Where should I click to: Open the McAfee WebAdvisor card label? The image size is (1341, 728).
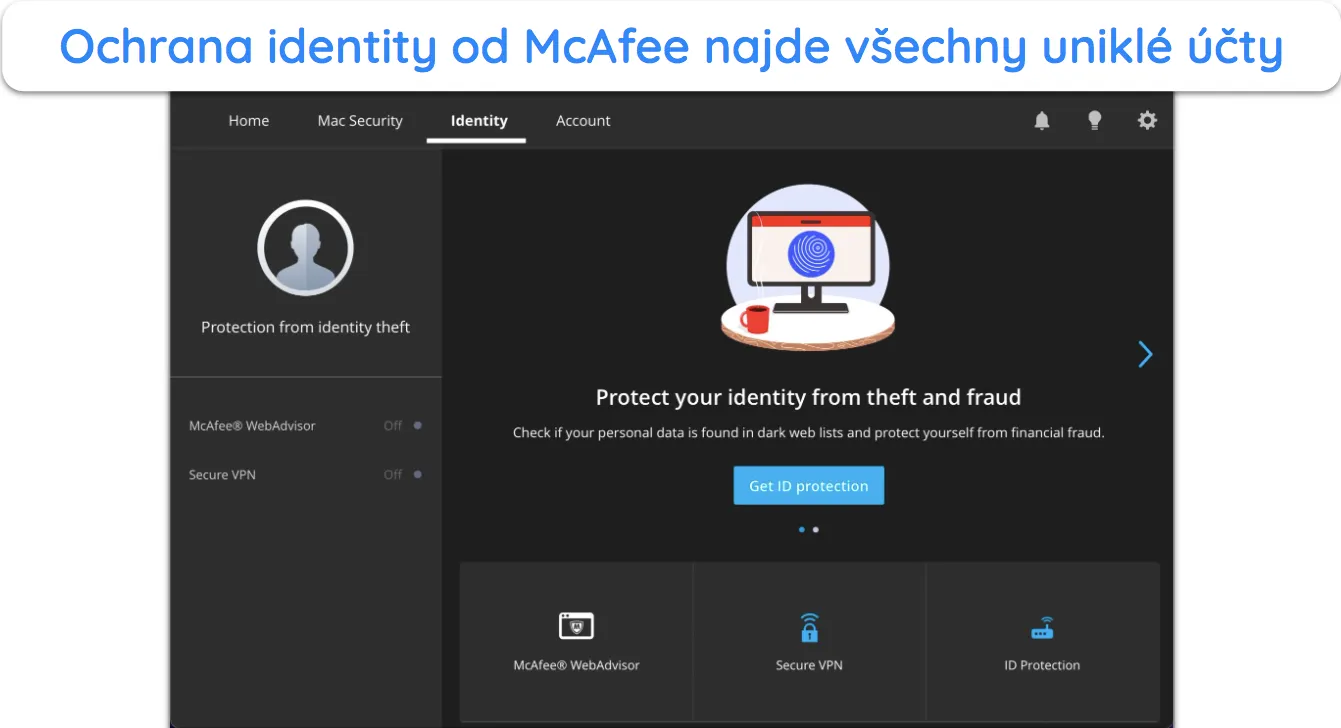point(576,665)
